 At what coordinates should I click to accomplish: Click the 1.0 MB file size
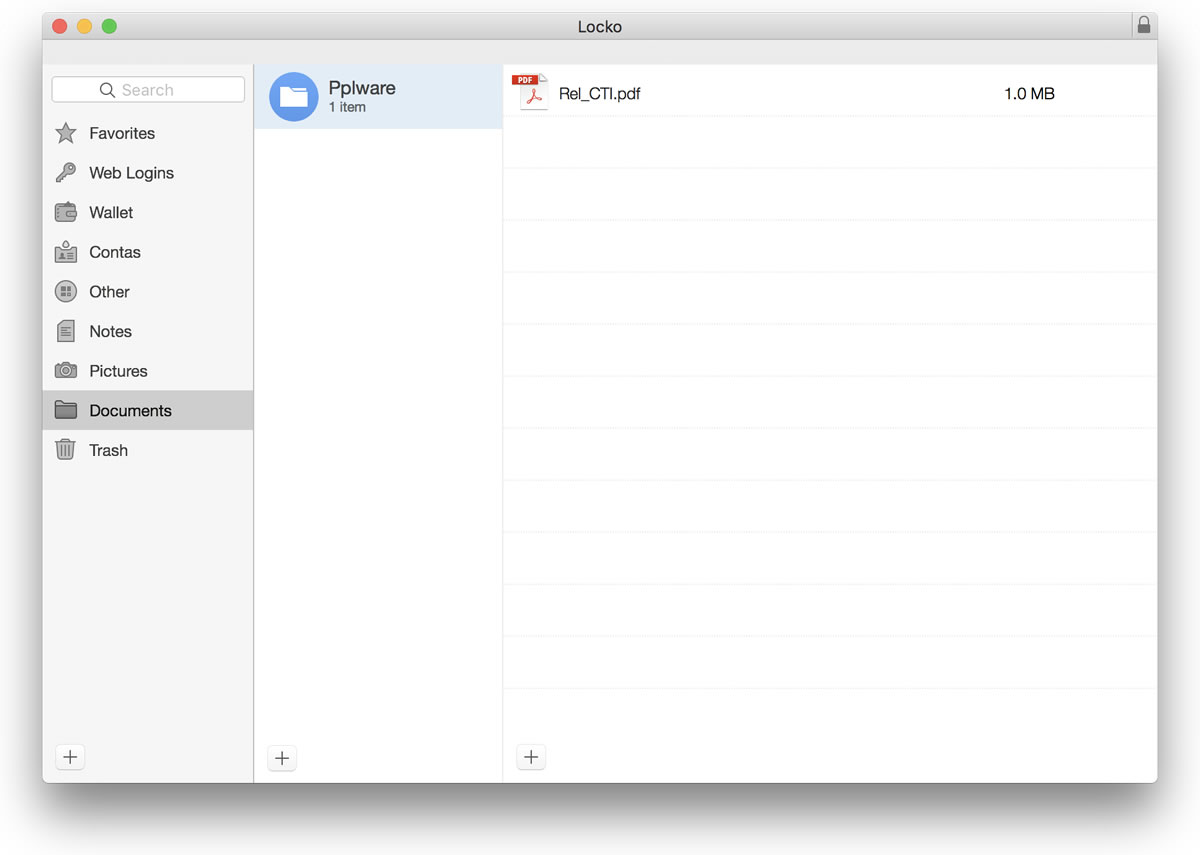click(1029, 94)
